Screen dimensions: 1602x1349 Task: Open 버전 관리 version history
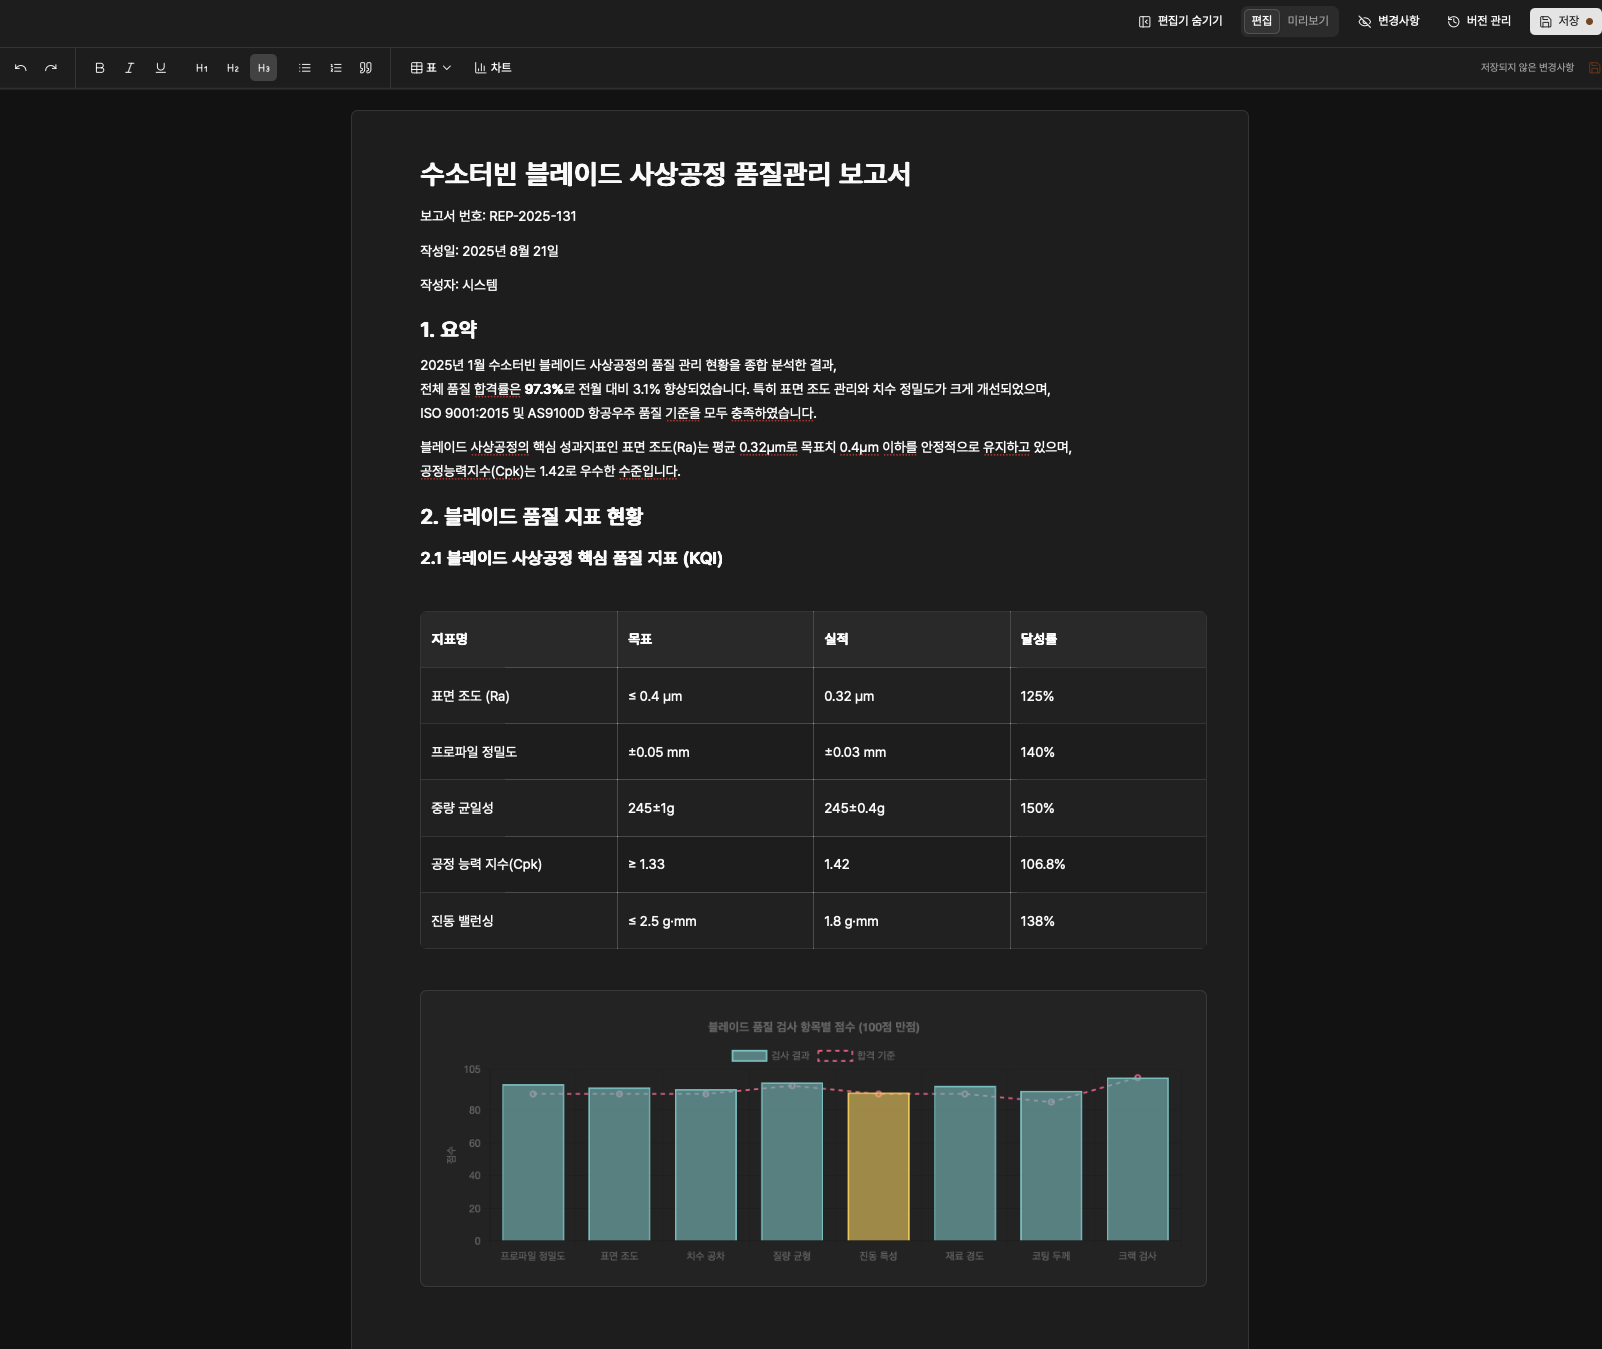click(x=1479, y=21)
